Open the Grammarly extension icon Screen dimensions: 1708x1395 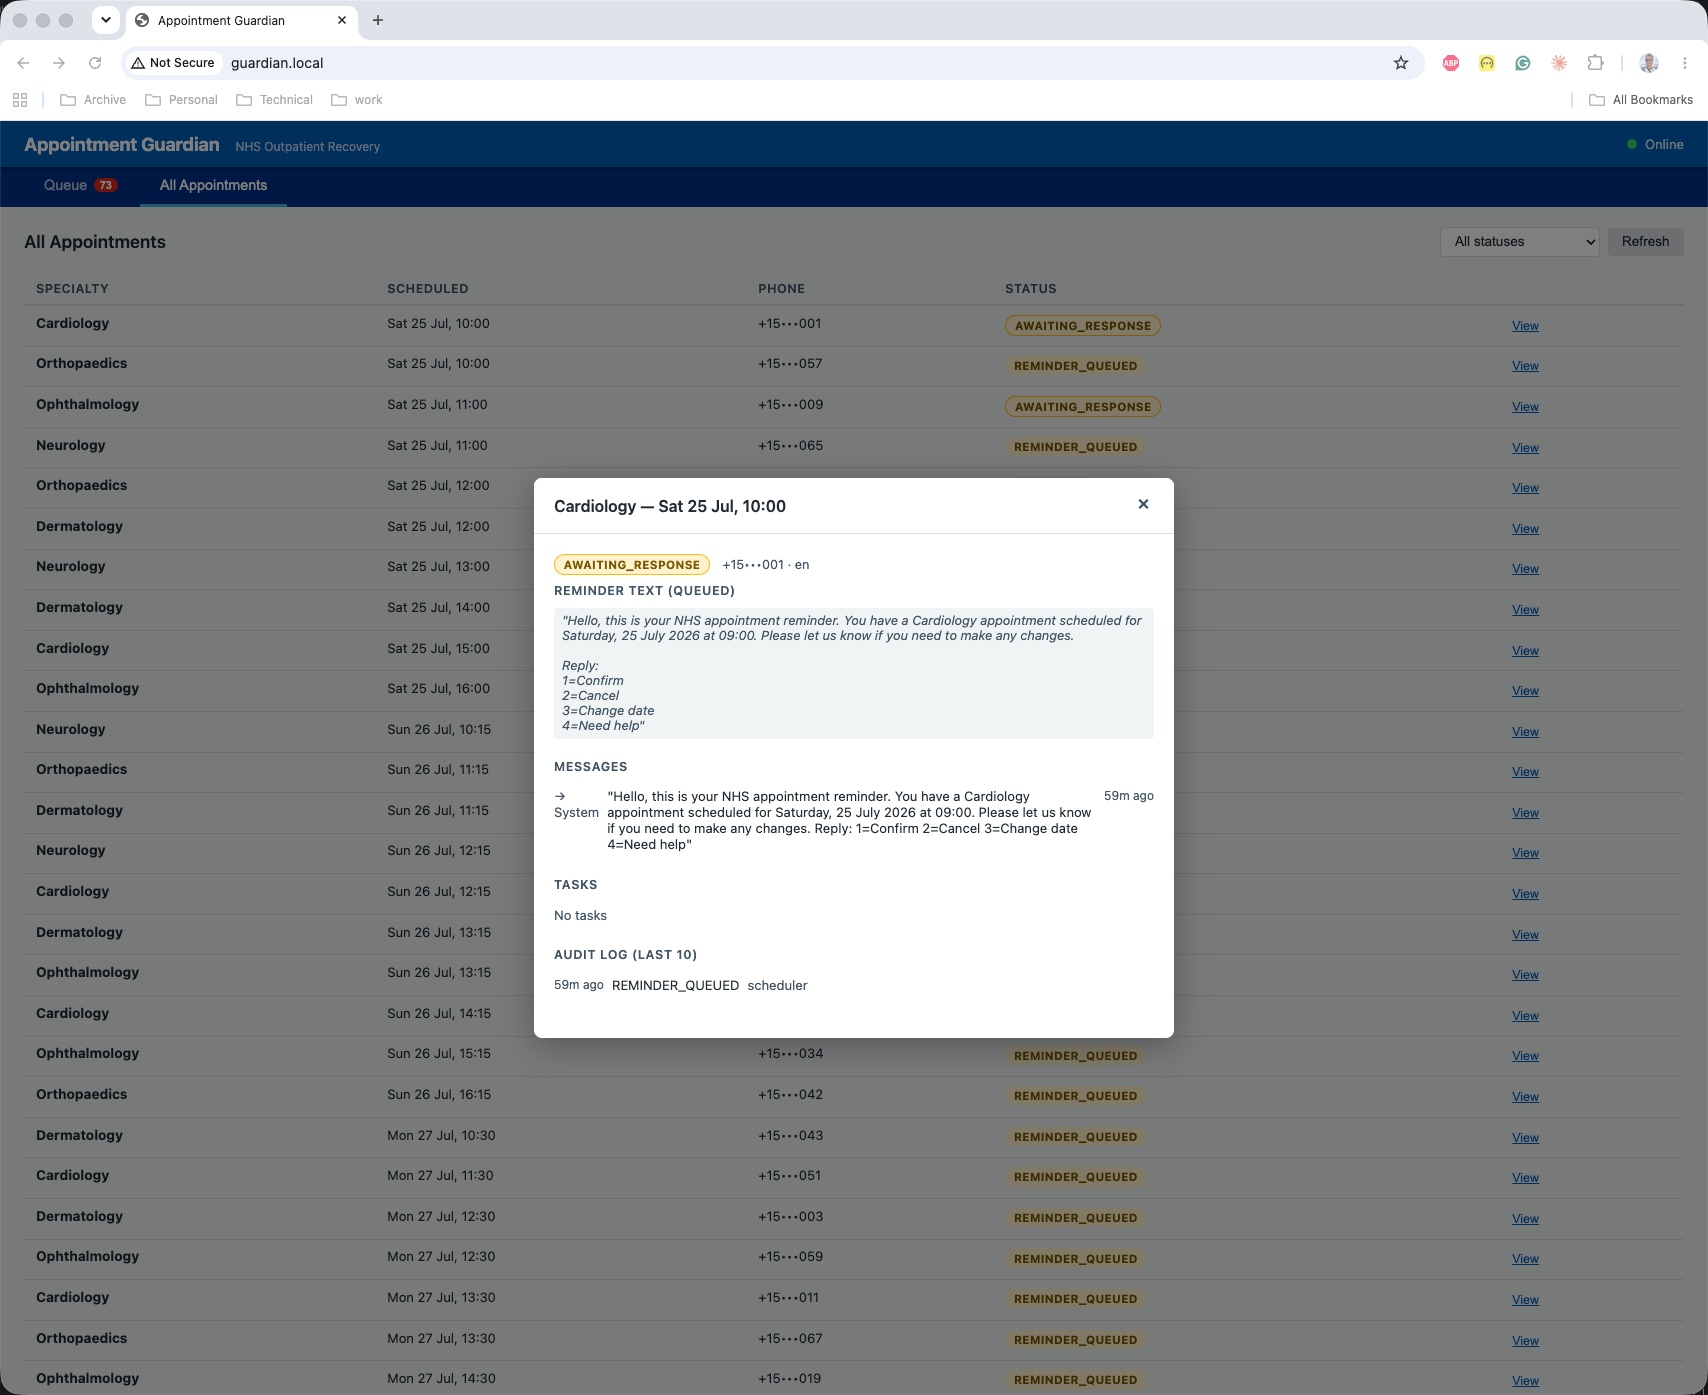click(x=1523, y=63)
